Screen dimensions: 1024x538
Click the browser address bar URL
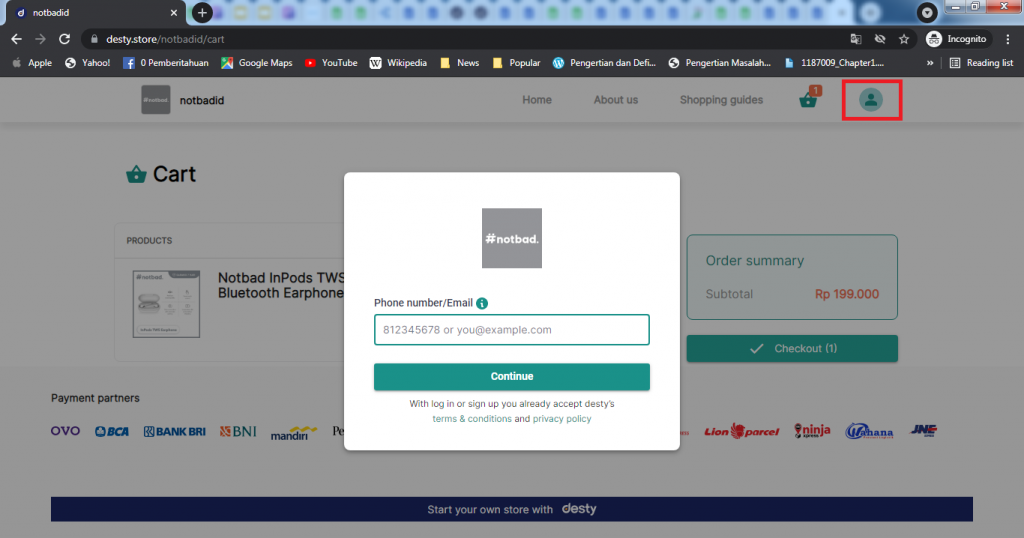(x=165, y=39)
